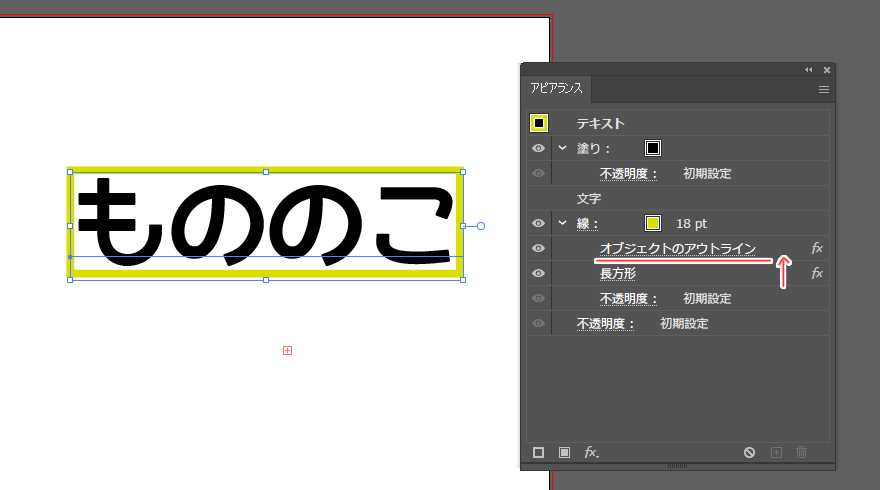This screenshot has width=880, height=490.
Task: Toggle the 長方形 effect visibility eye
Action: [539, 273]
